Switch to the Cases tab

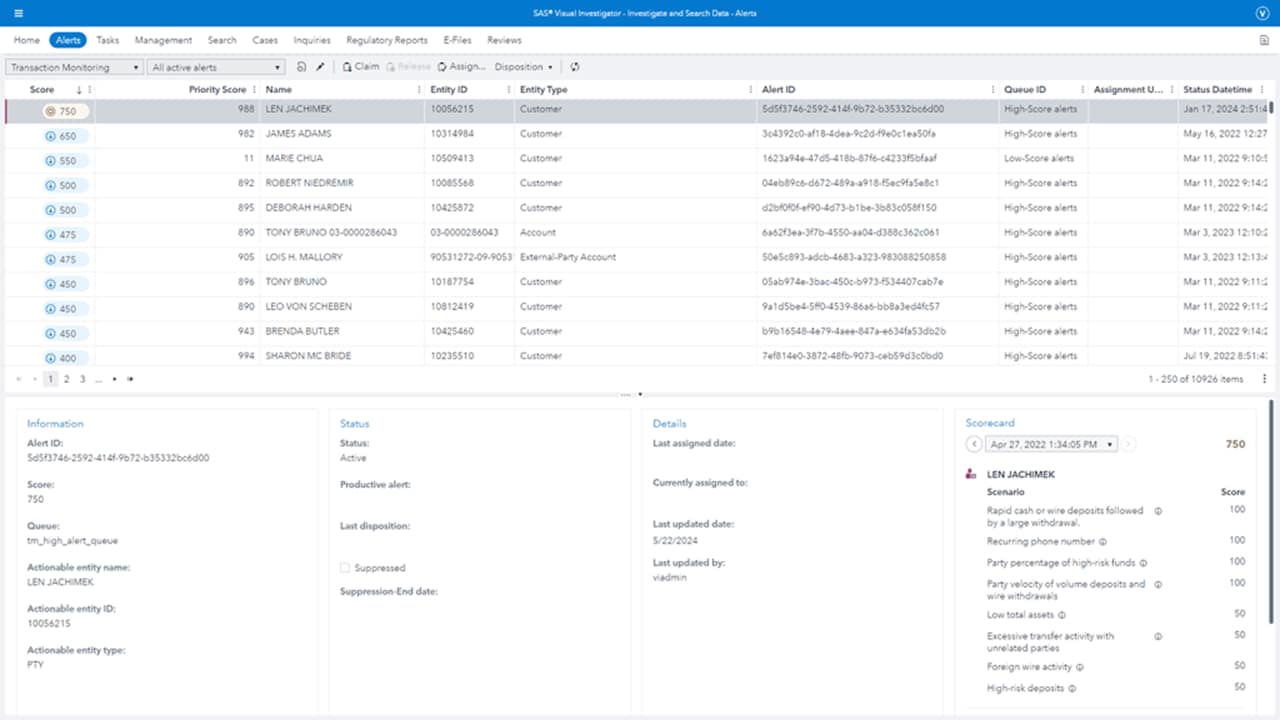[x=265, y=40]
